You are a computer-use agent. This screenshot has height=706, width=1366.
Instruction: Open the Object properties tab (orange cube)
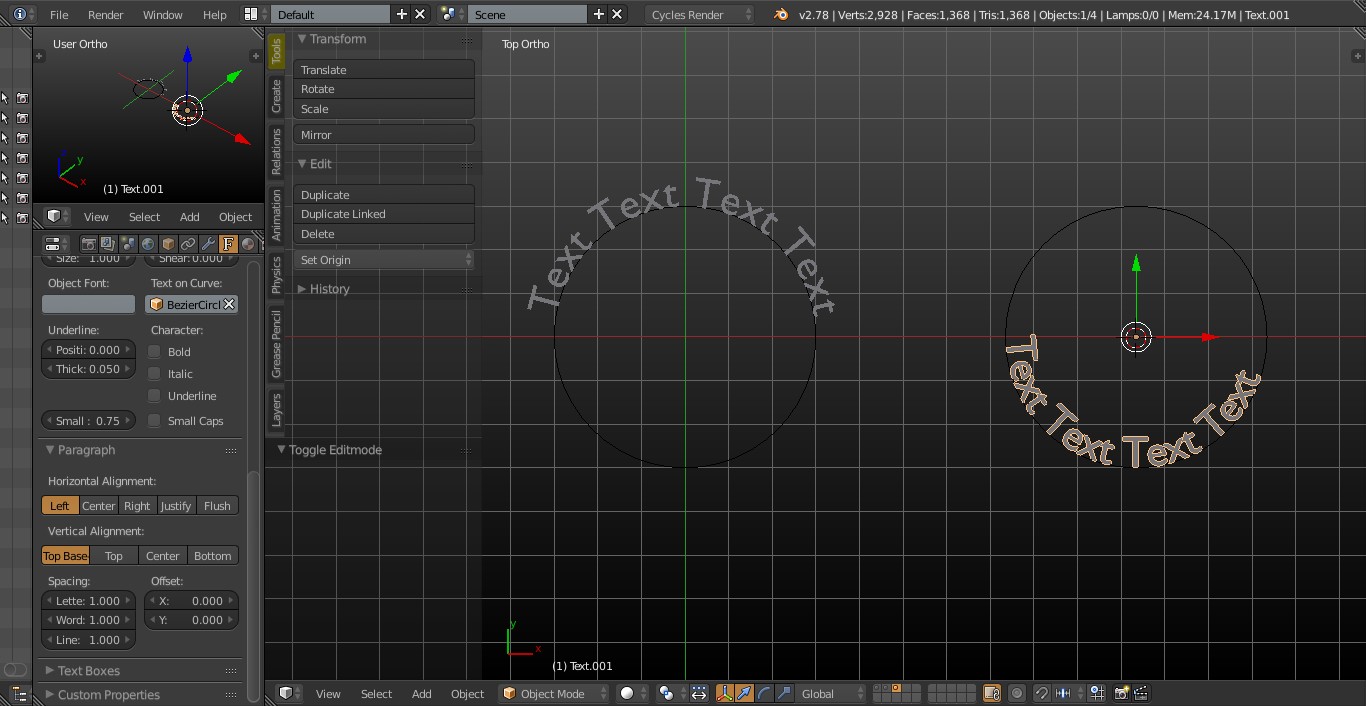[x=168, y=243]
